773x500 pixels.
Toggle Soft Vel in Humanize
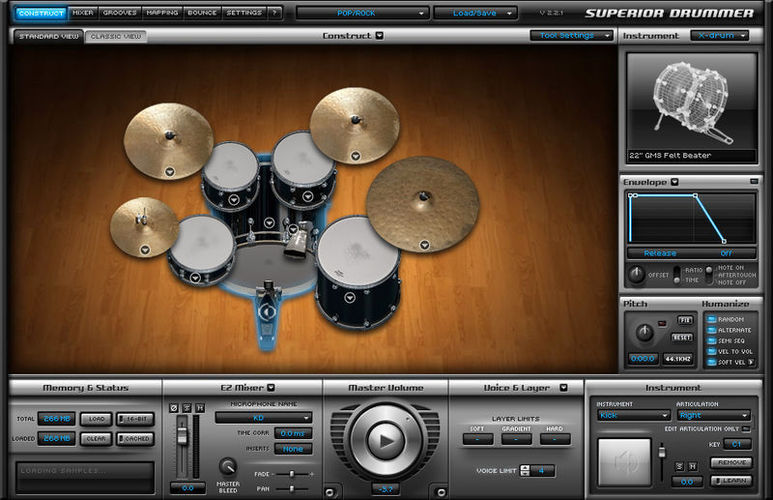tap(711, 362)
